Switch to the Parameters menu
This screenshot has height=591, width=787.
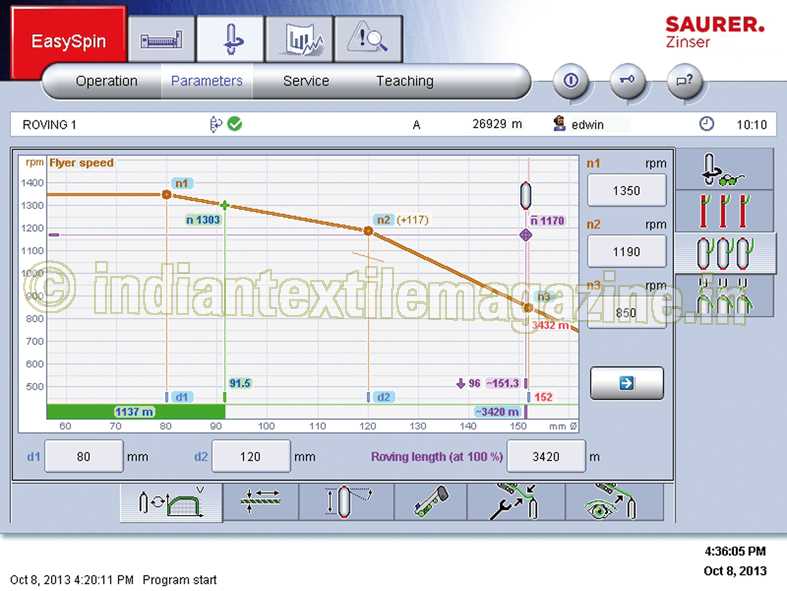(207, 81)
